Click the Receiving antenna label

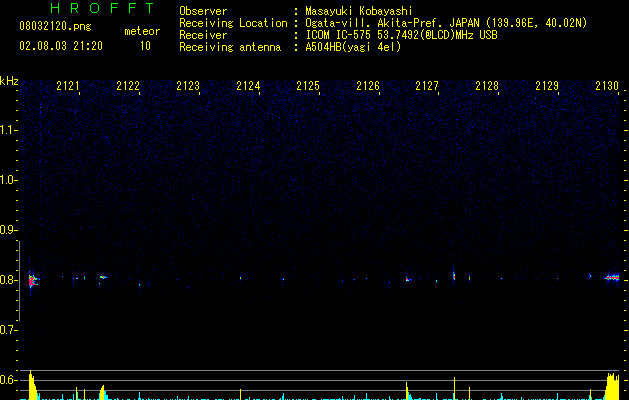(230, 47)
